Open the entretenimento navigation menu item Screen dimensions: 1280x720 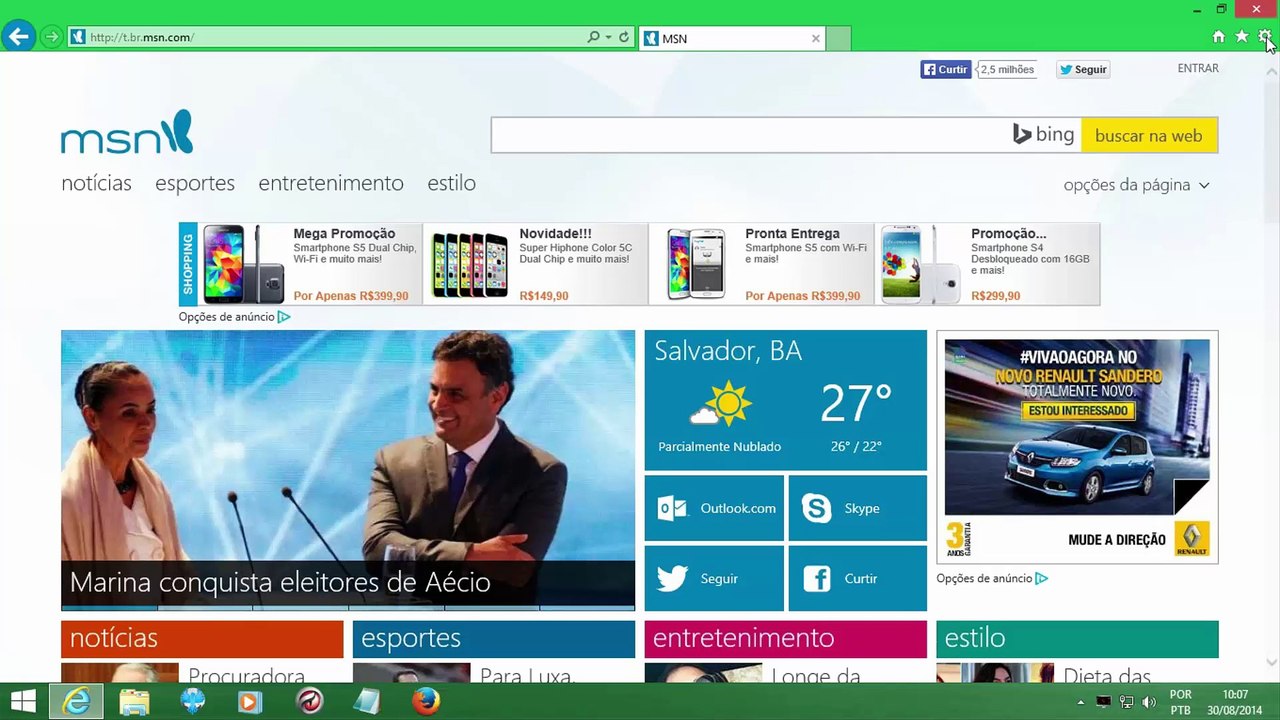[x=331, y=183]
